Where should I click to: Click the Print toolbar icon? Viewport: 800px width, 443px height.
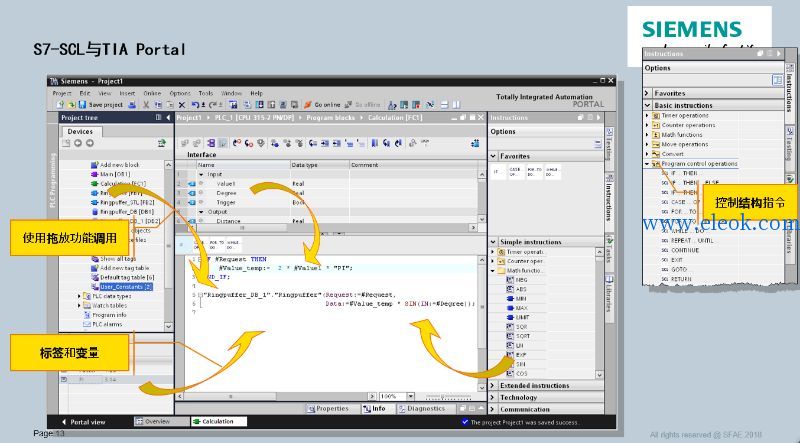[132, 105]
